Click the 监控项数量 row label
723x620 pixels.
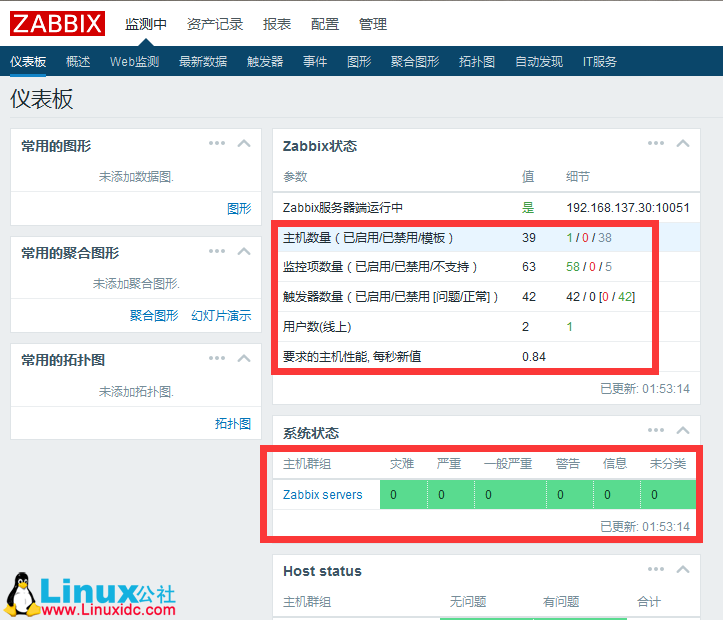(379, 267)
